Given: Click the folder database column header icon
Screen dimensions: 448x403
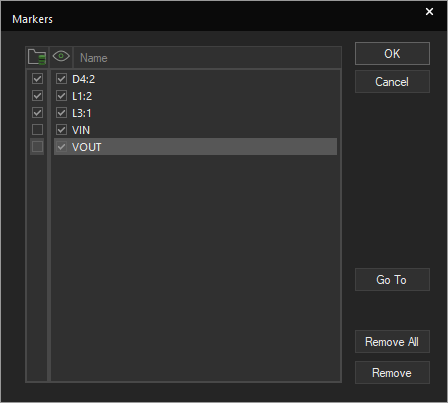Looking at the screenshot, I should 37,57.
